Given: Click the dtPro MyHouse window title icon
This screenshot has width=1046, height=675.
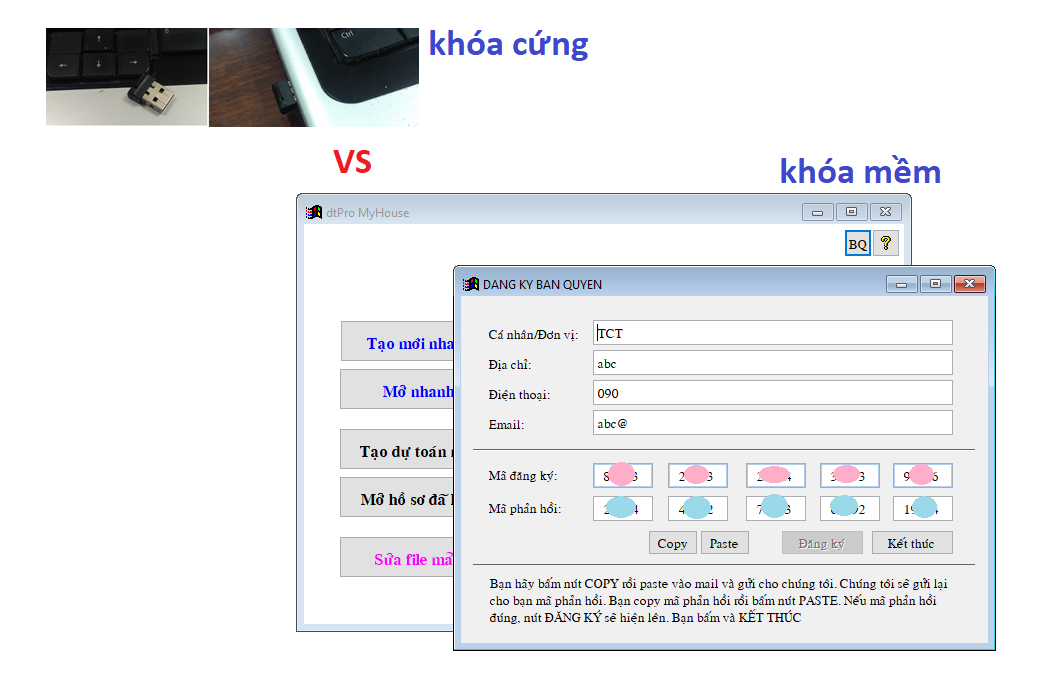Looking at the screenshot, I should tap(314, 212).
